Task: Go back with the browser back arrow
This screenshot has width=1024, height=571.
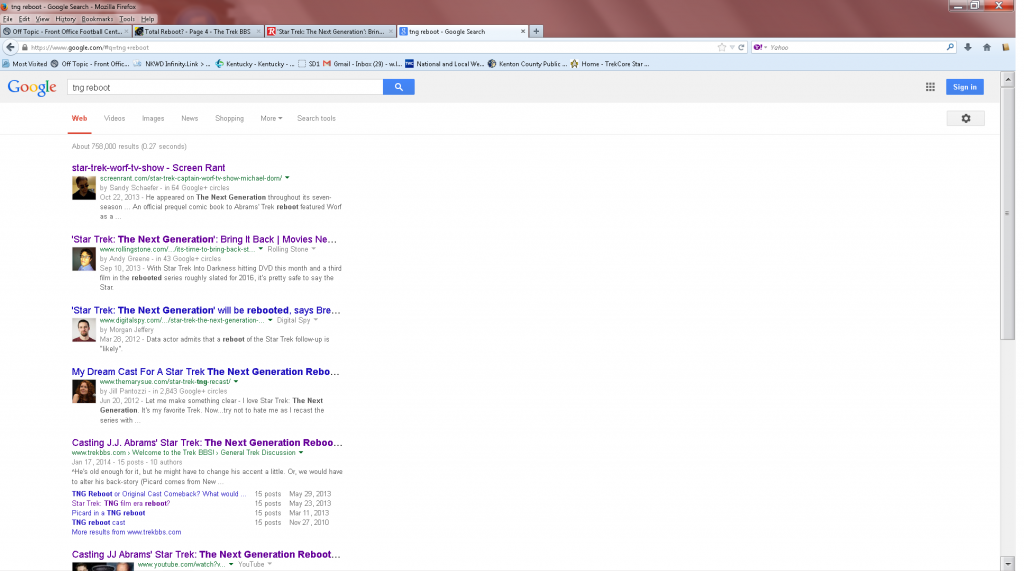Action: point(10,47)
